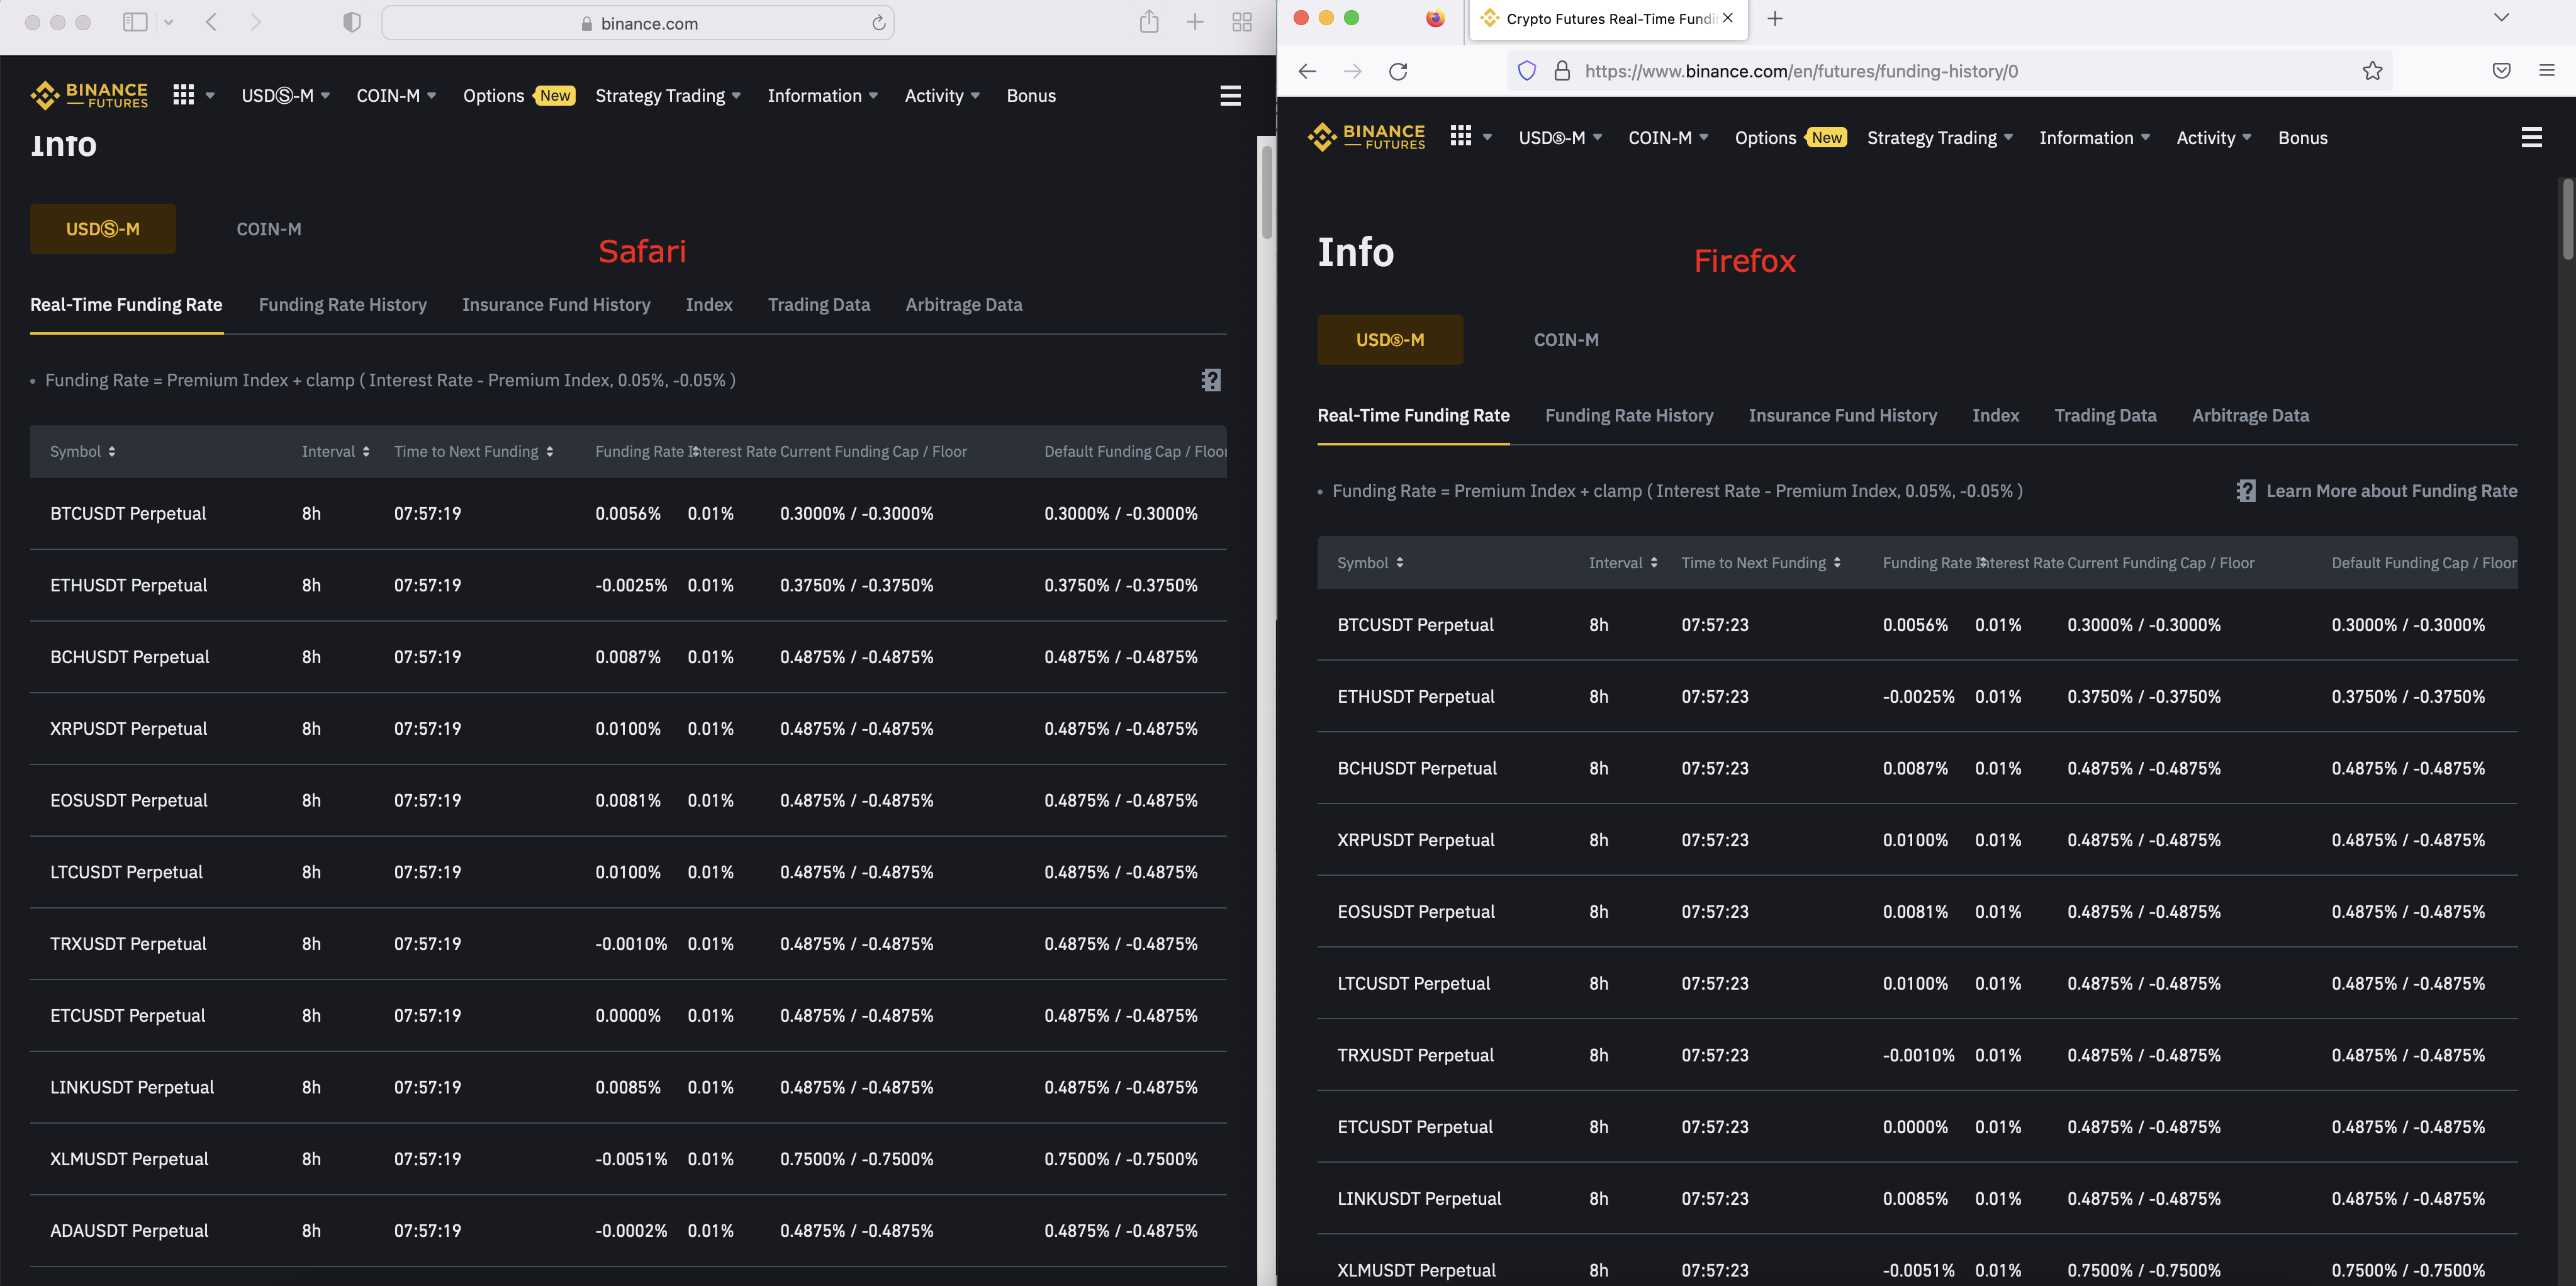The image size is (2576, 1286).
Task: Click the help icon beside Learn More about Funding Rate
Action: point(2246,490)
